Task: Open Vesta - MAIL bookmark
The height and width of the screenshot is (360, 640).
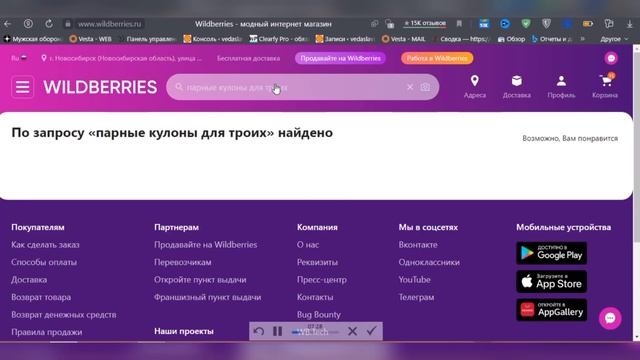Action: (403, 39)
